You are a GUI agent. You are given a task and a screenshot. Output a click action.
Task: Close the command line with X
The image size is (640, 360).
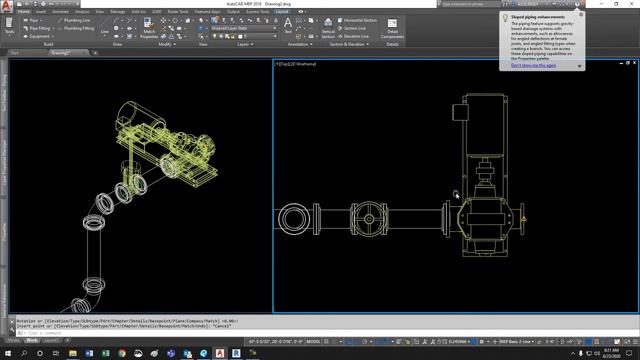coord(12,322)
